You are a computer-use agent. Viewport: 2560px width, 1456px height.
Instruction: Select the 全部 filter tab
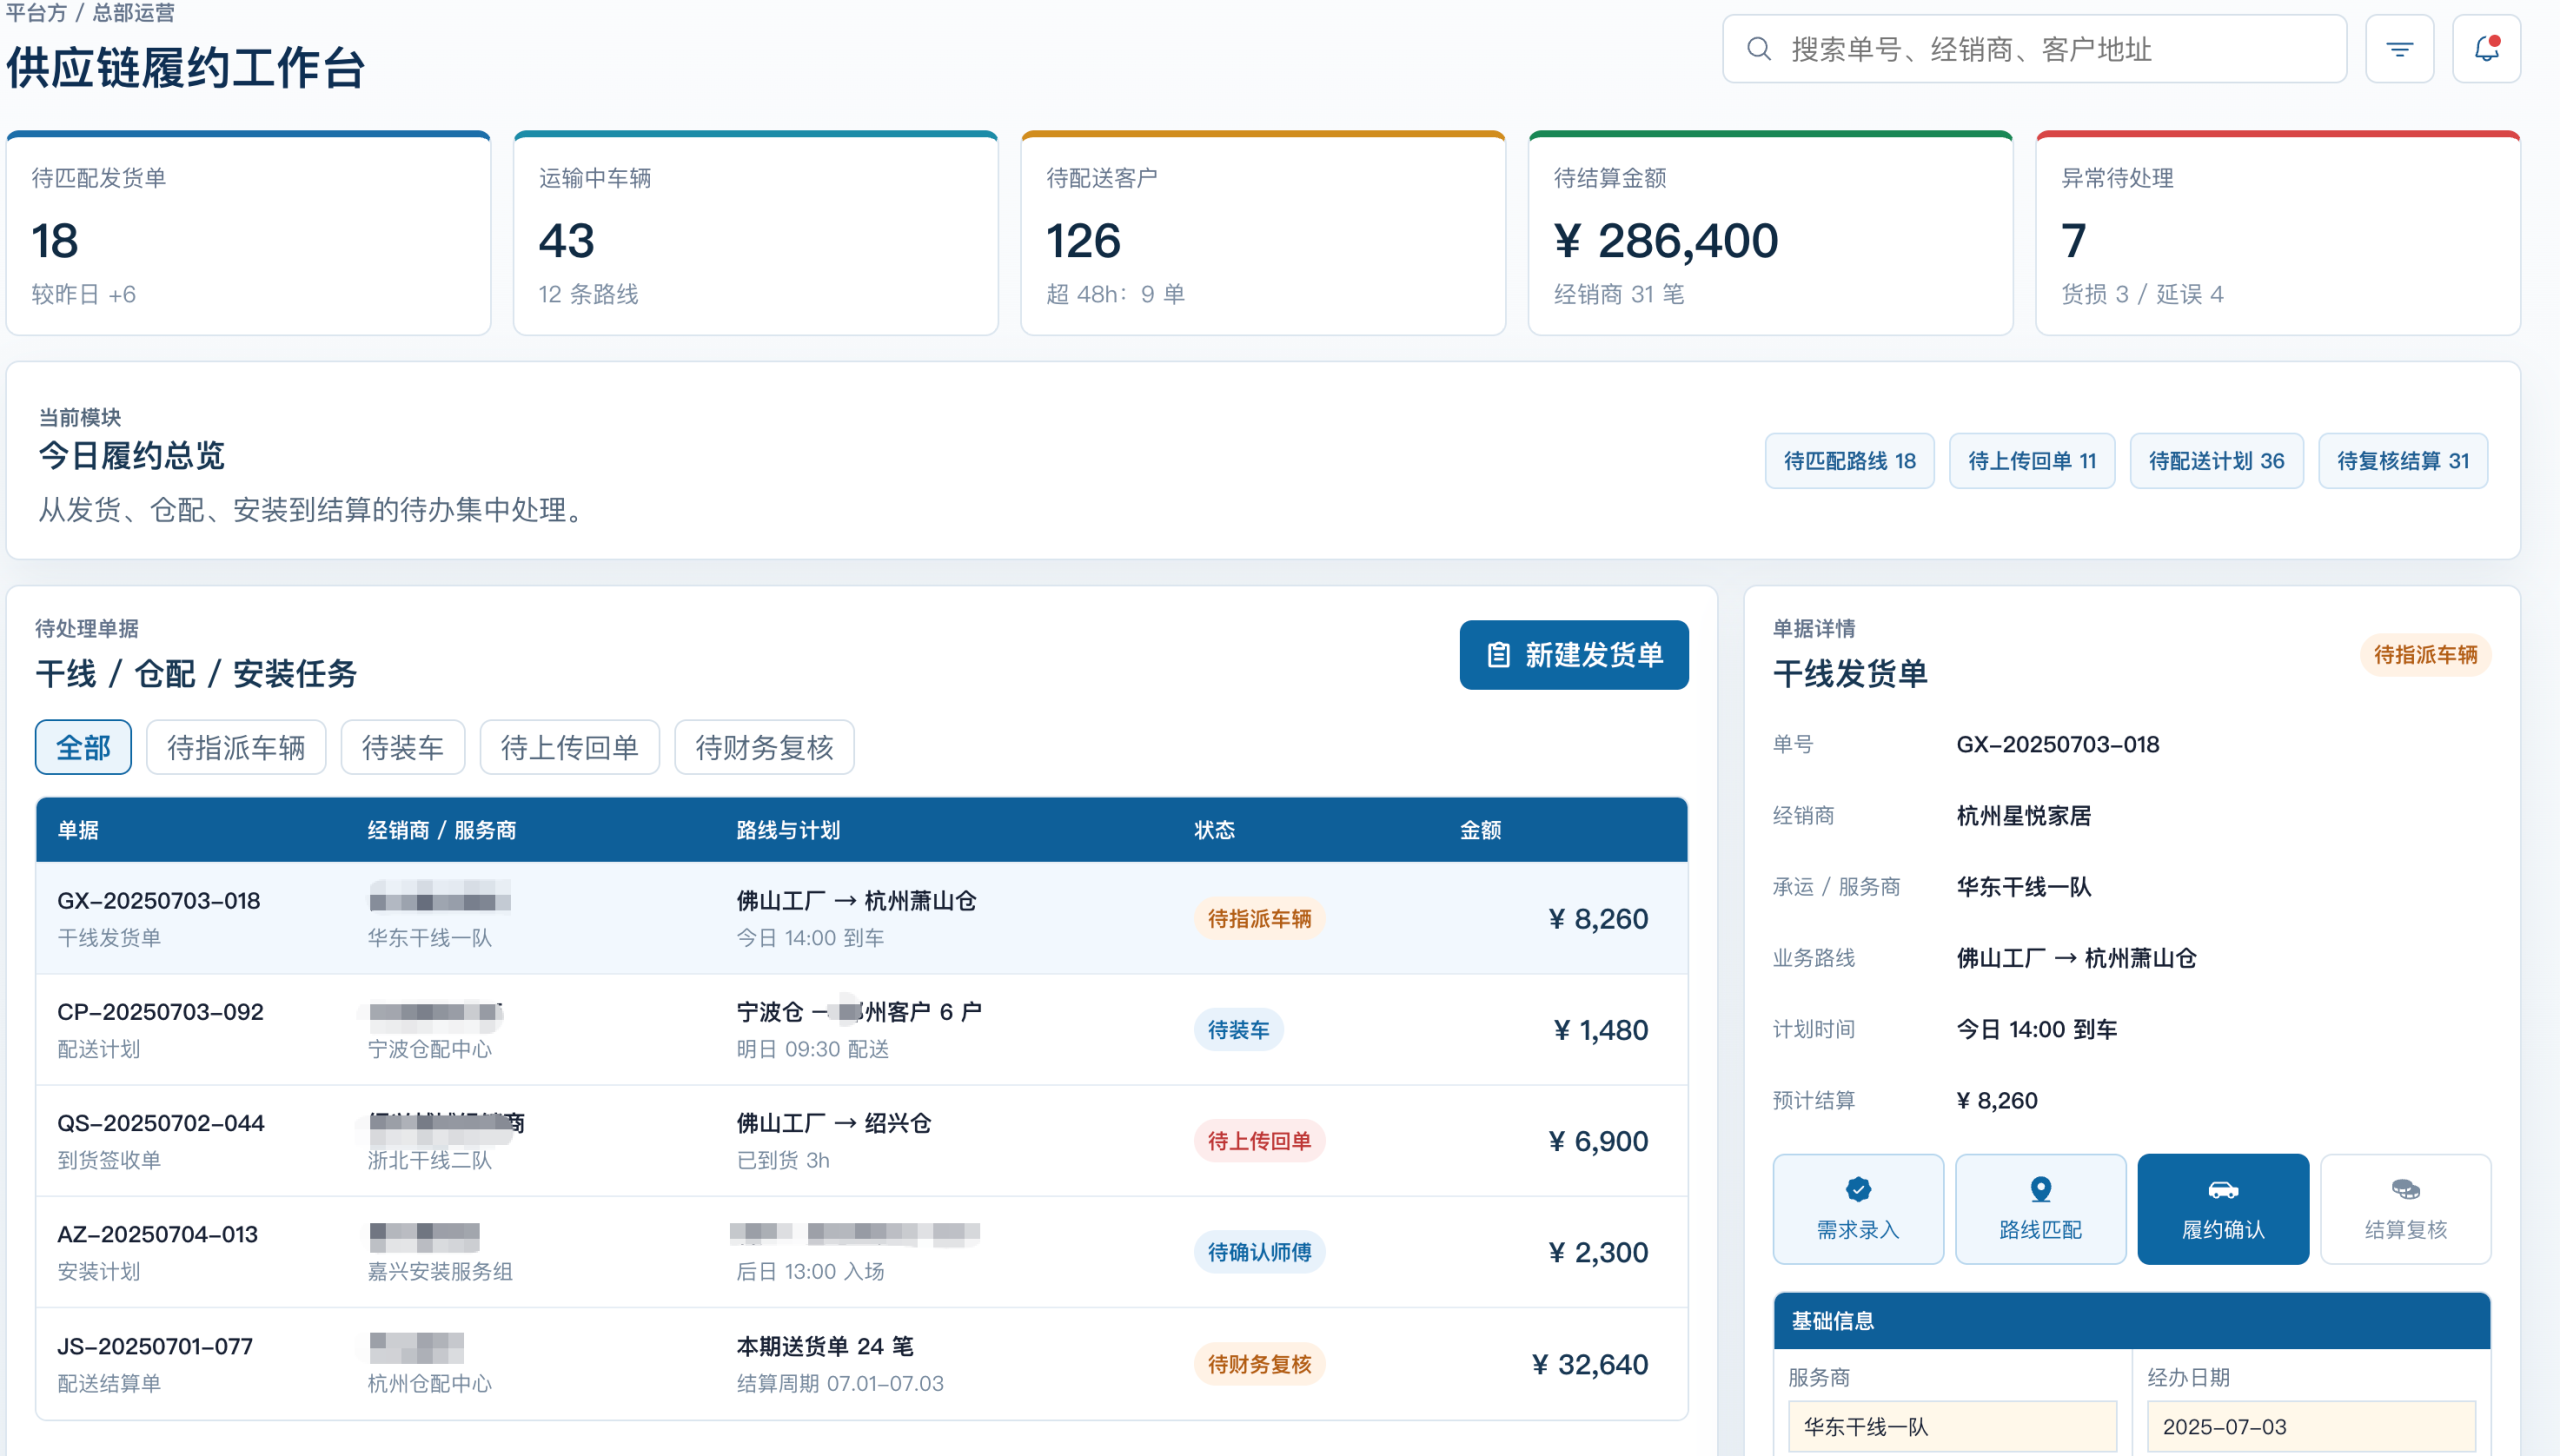pos(83,747)
